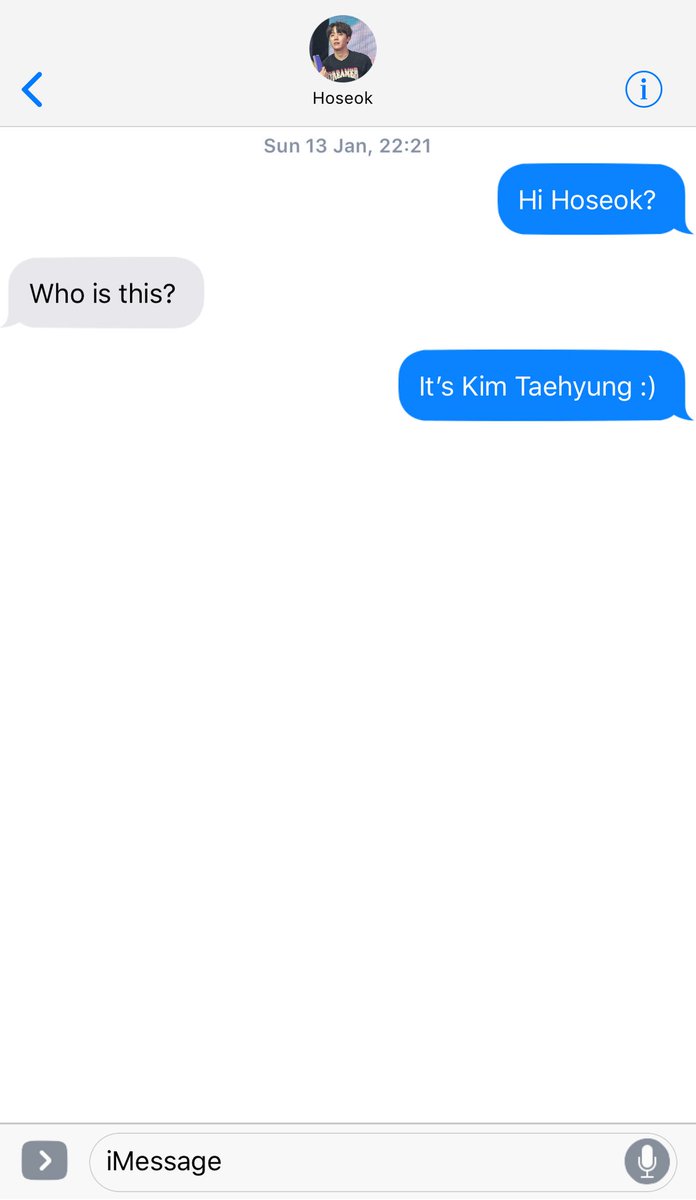Click the word "Kim" in the last message

[x=484, y=387]
